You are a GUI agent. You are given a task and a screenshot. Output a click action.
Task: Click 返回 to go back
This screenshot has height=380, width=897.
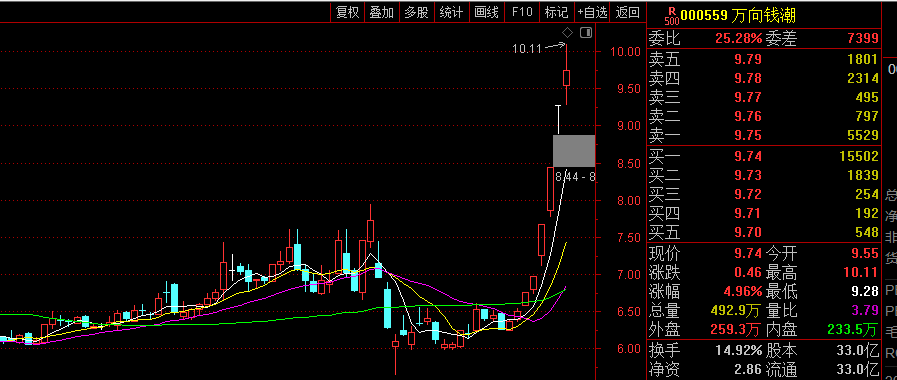pos(628,12)
